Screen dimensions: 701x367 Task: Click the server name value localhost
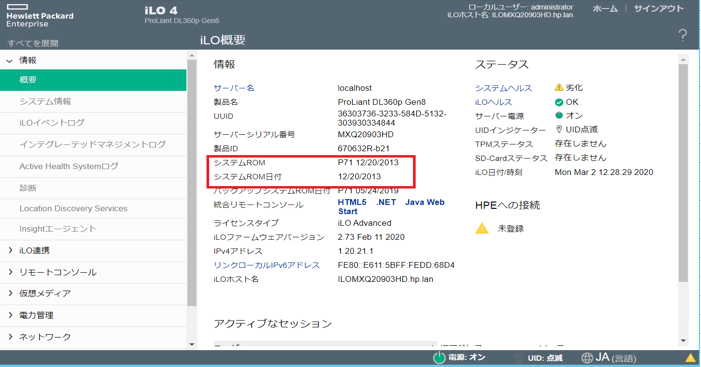(355, 88)
